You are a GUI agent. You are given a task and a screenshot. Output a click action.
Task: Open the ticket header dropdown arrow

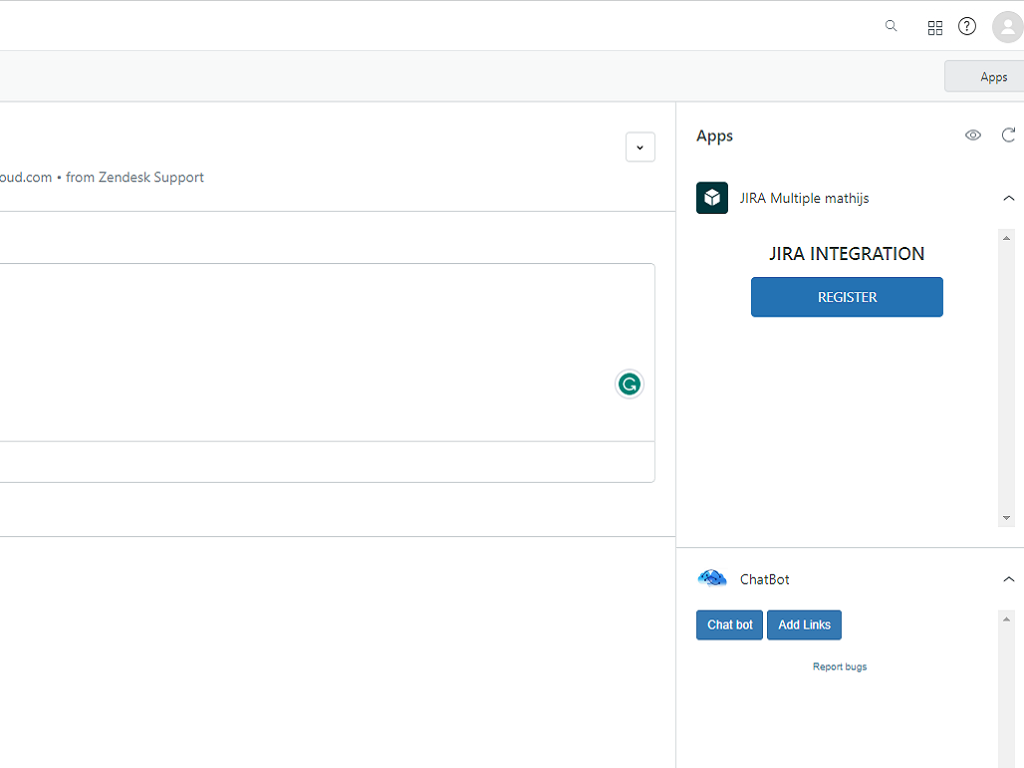(x=640, y=147)
